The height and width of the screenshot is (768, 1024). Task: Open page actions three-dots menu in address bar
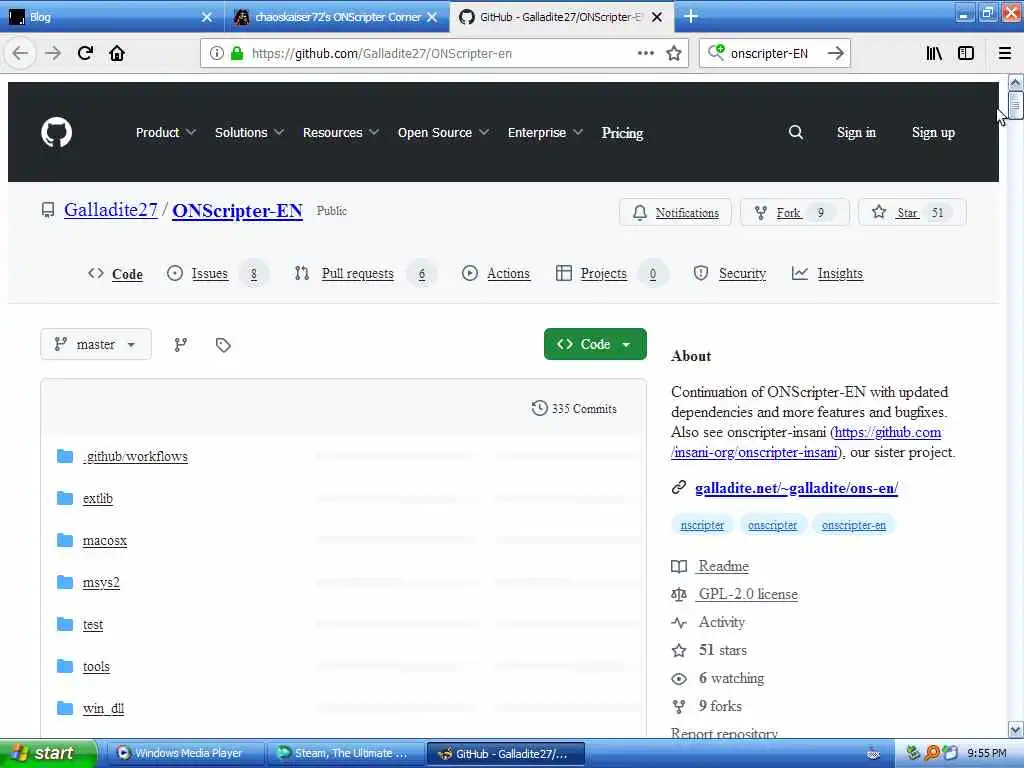646,53
